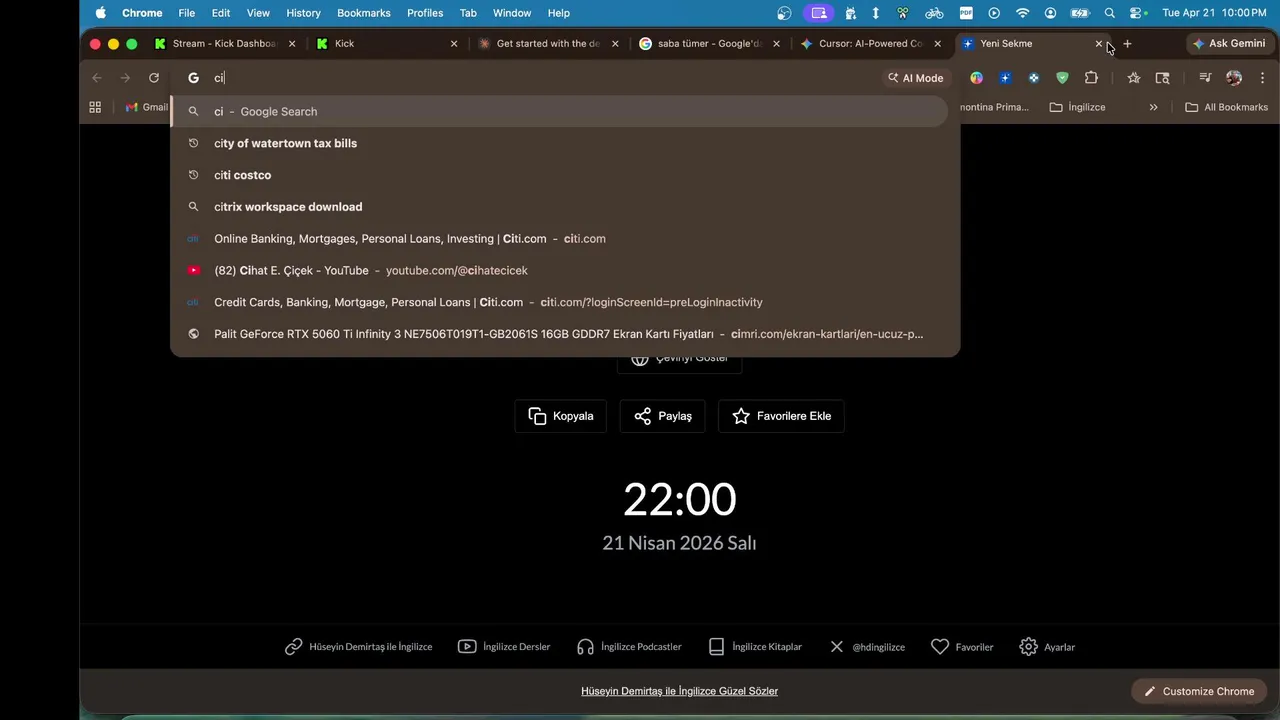Click the profile avatar in toolbar

[1234, 78]
